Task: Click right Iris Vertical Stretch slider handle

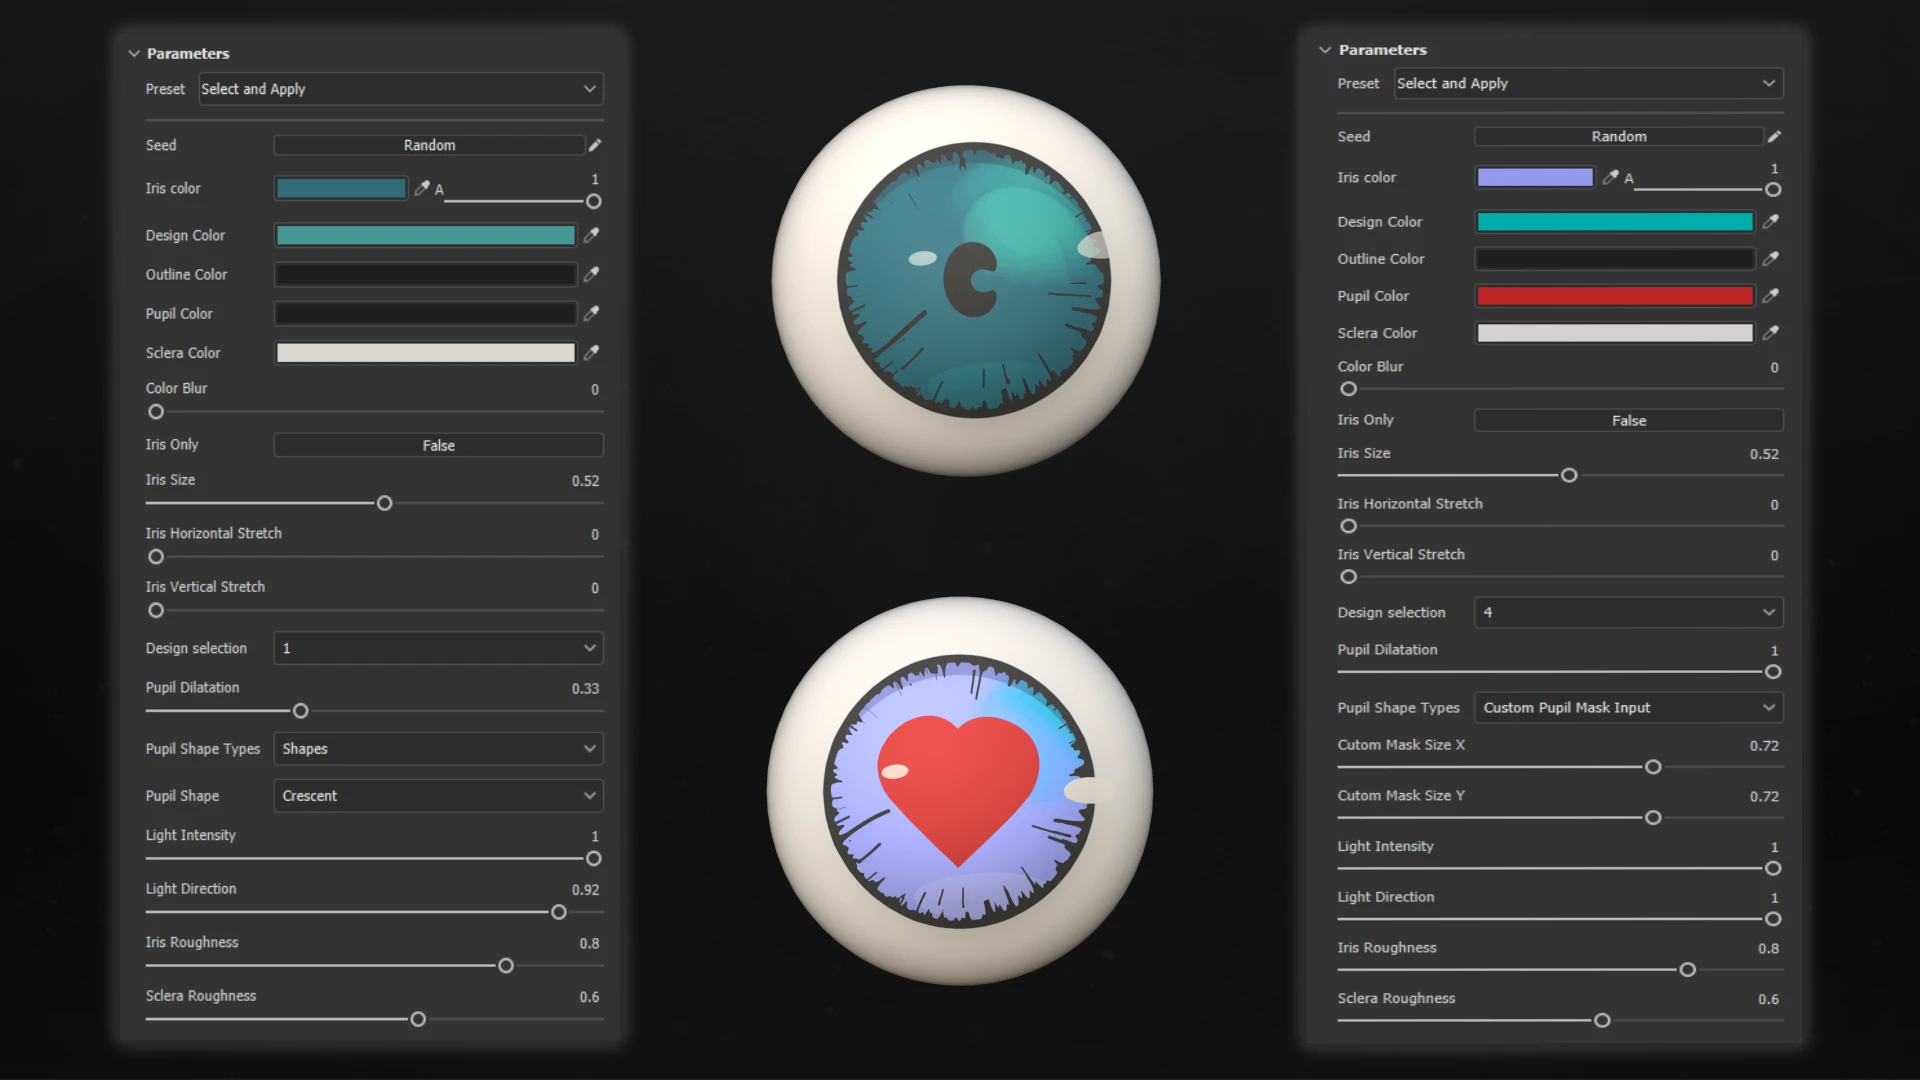Action: (1349, 577)
